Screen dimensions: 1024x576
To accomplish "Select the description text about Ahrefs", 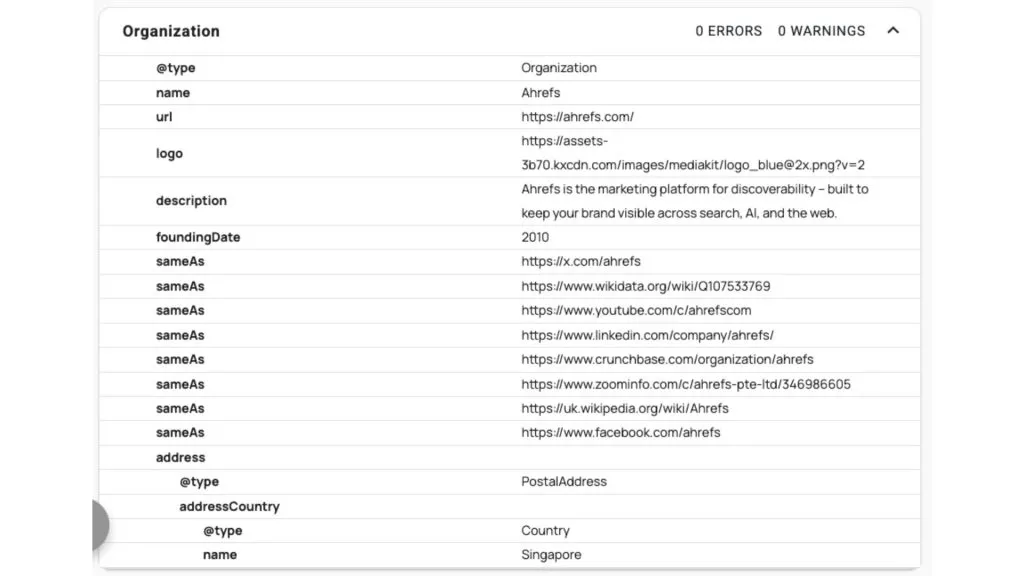I will click(x=695, y=201).
